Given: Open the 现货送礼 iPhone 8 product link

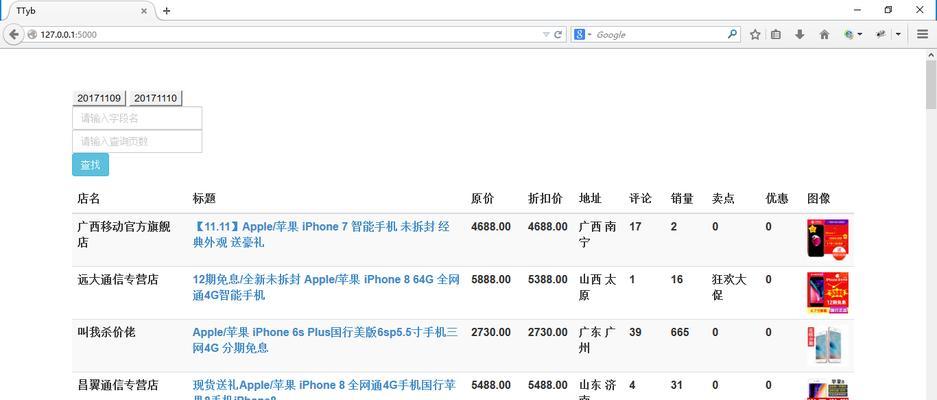Looking at the screenshot, I should pyautogui.click(x=324, y=389).
